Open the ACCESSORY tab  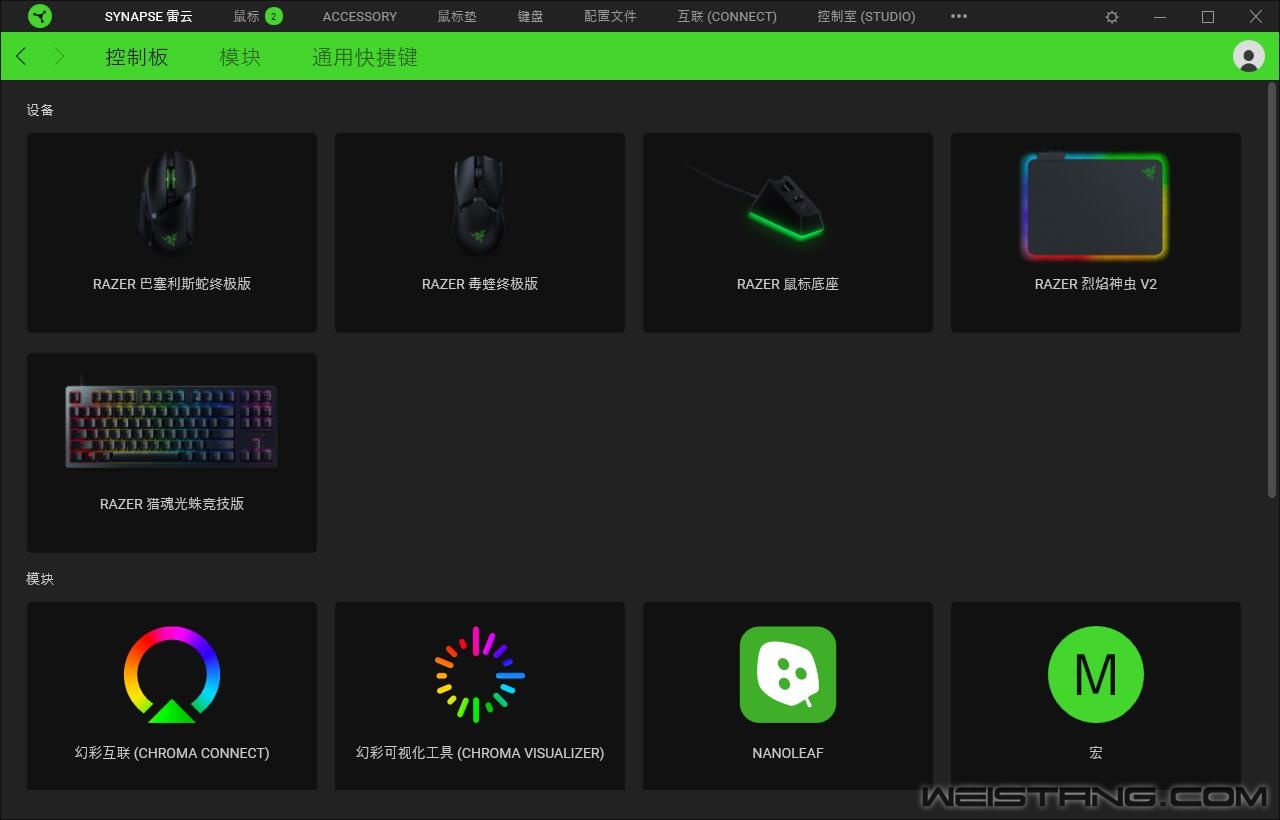pos(360,16)
